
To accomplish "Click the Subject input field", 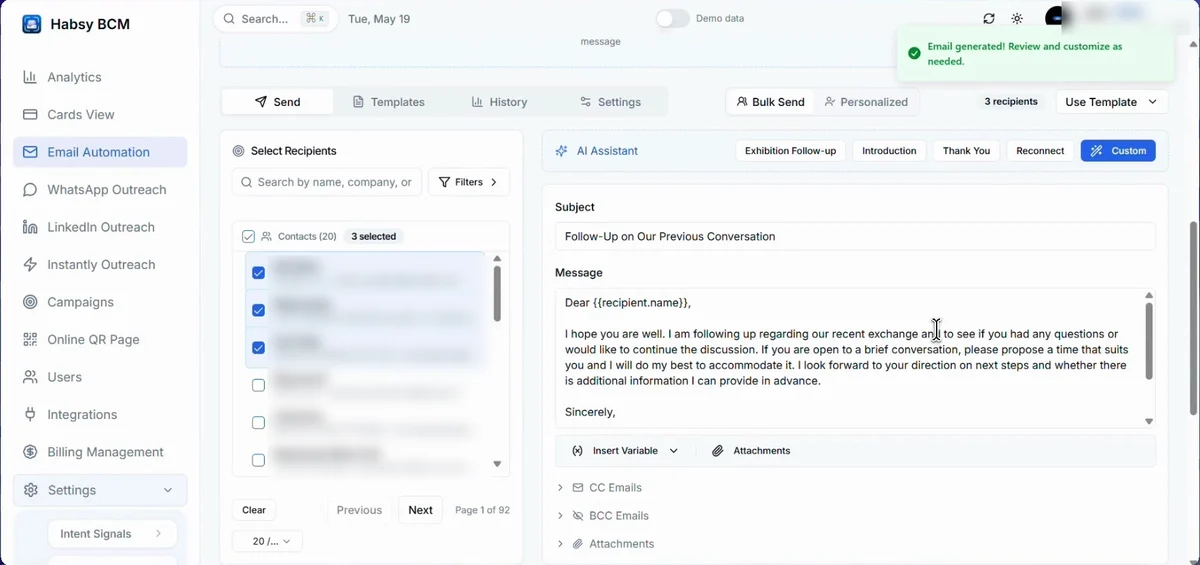I will pos(855,237).
